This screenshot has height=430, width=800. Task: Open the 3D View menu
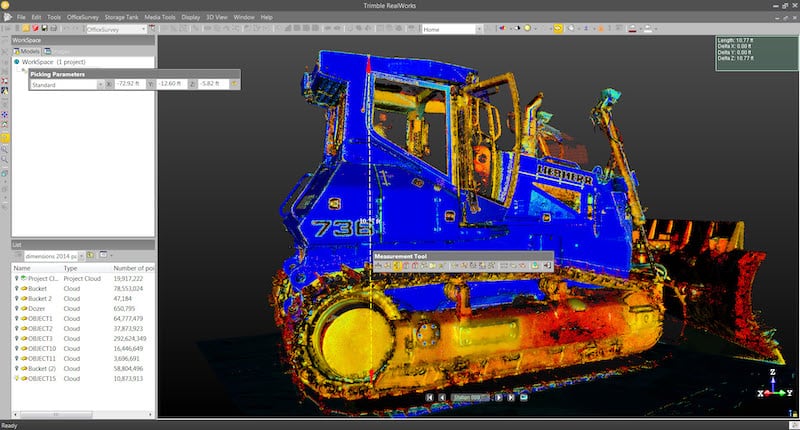pos(216,17)
